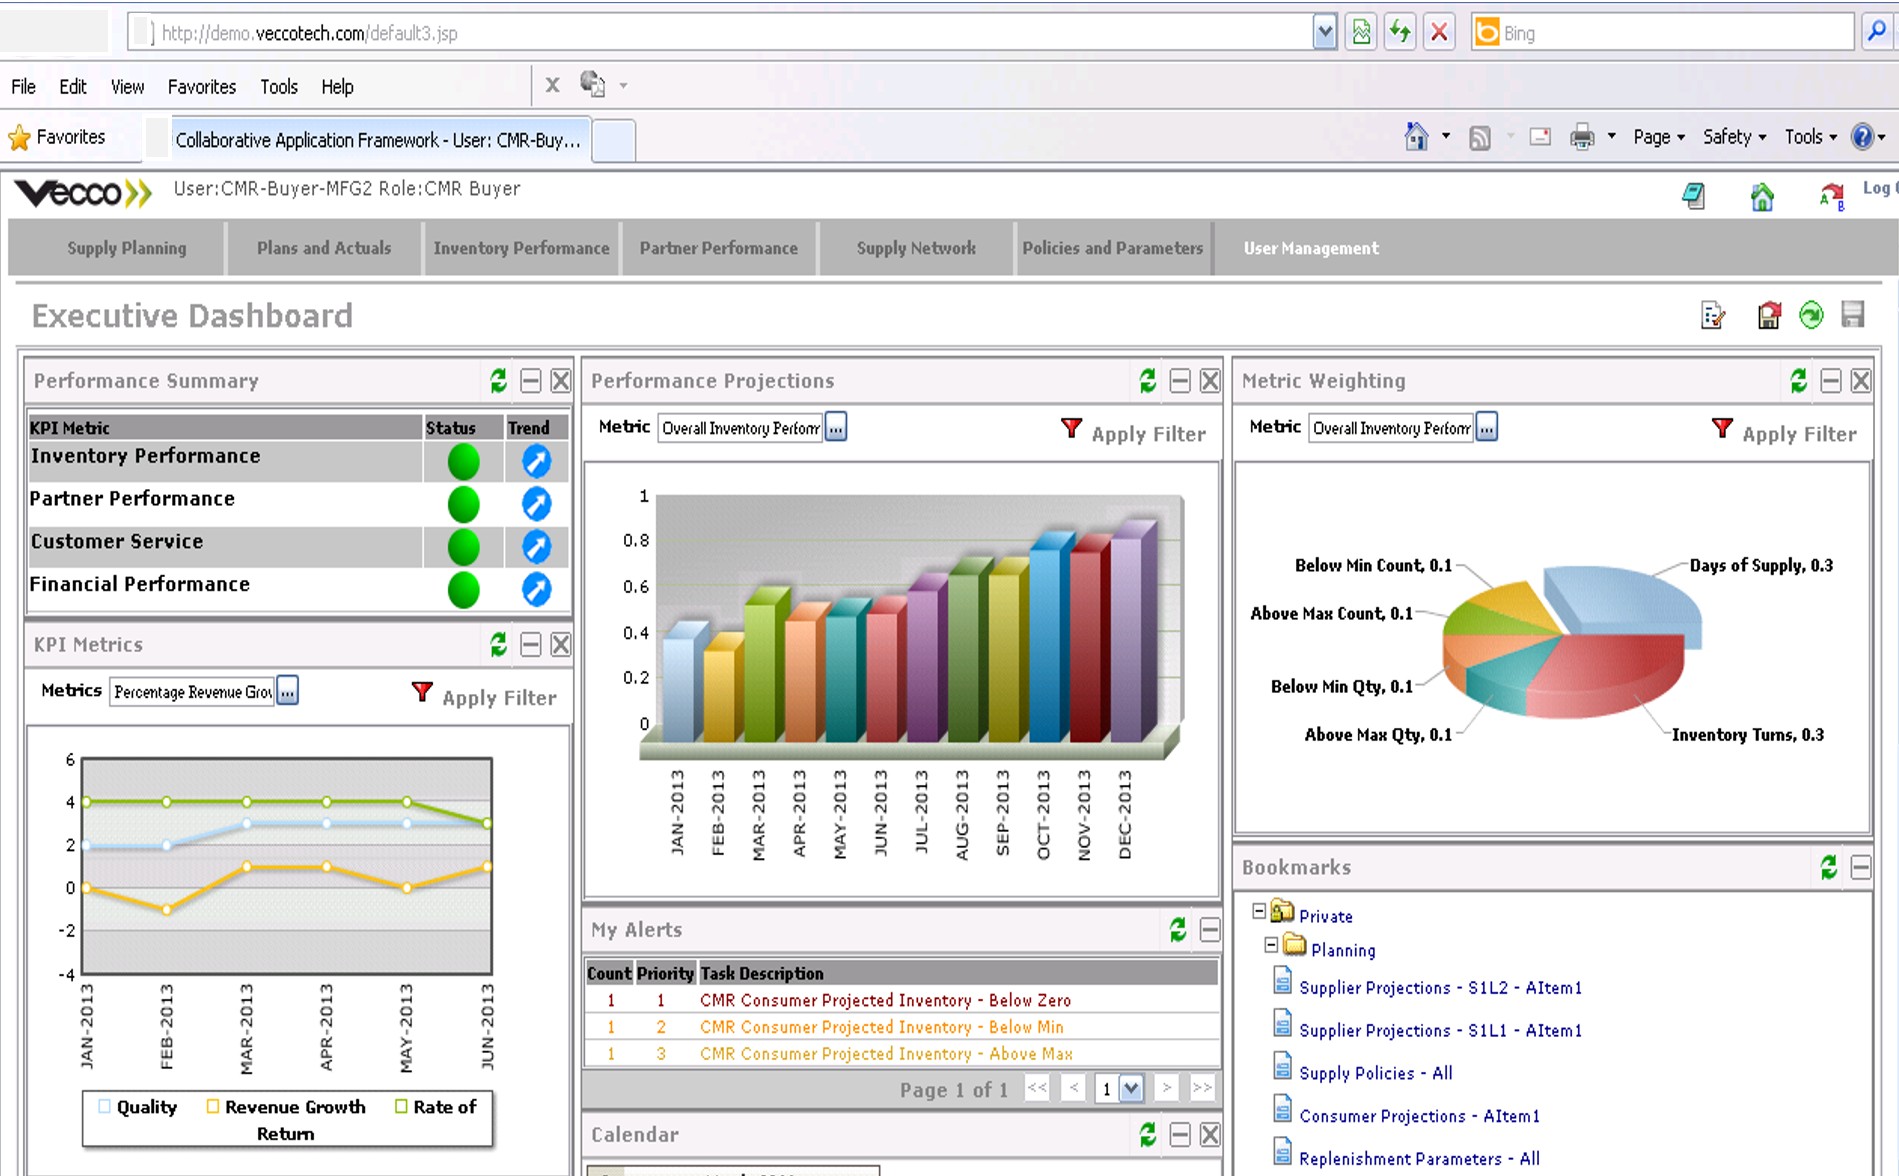Refresh the Performance Summary panel
This screenshot has height=1176, width=1899.
pyautogui.click(x=499, y=381)
